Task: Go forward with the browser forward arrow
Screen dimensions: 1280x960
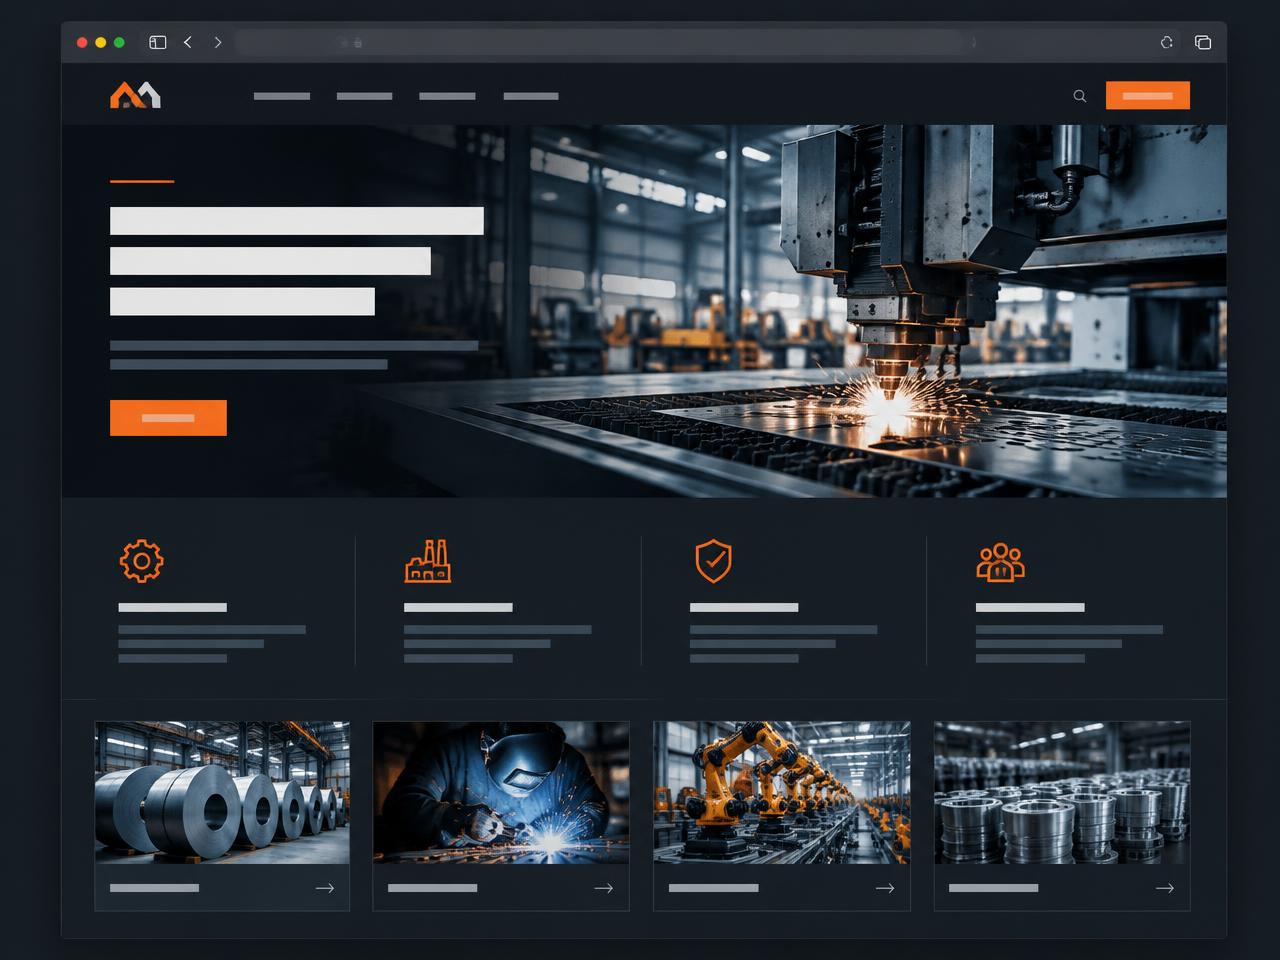Action: point(218,42)
